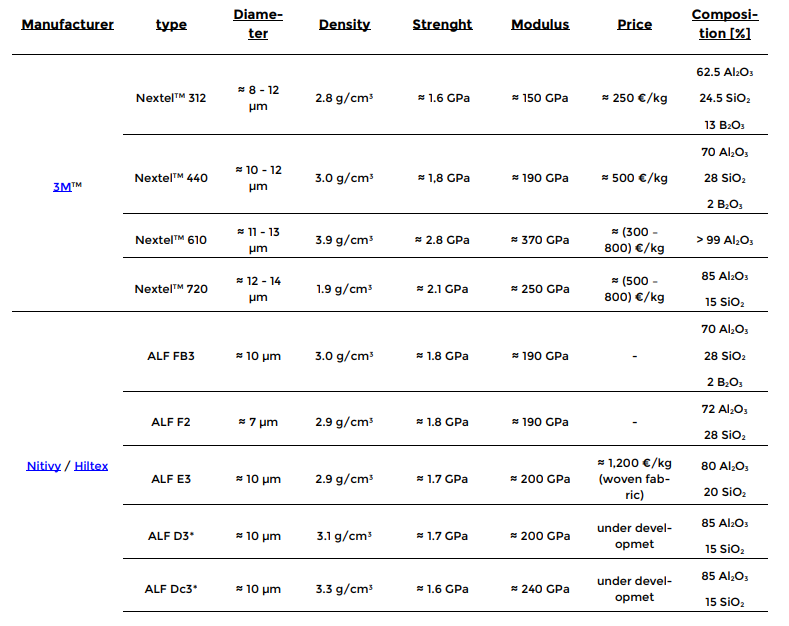
Task: Click the '1.9 g/cm³' density cell
Action: (x=345, y=289)
